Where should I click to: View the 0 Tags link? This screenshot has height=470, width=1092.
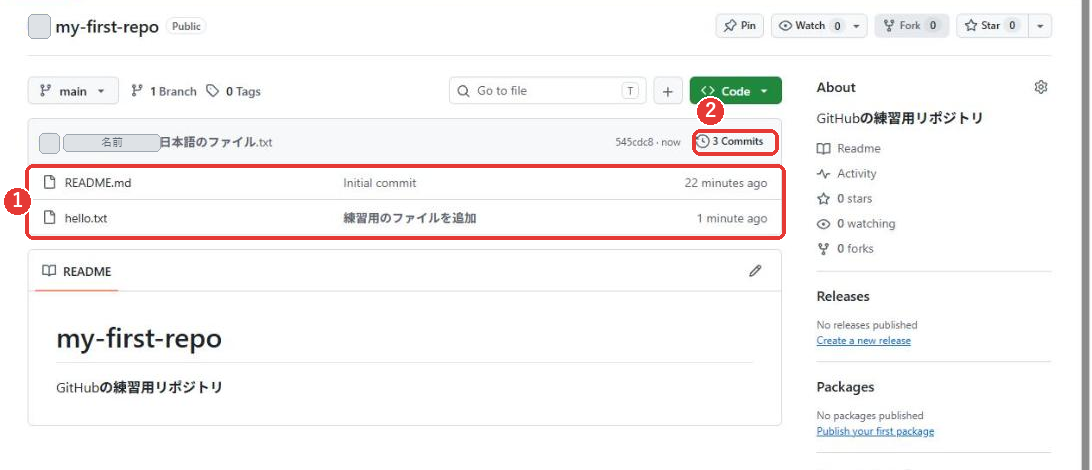click(x=234, y=91)
